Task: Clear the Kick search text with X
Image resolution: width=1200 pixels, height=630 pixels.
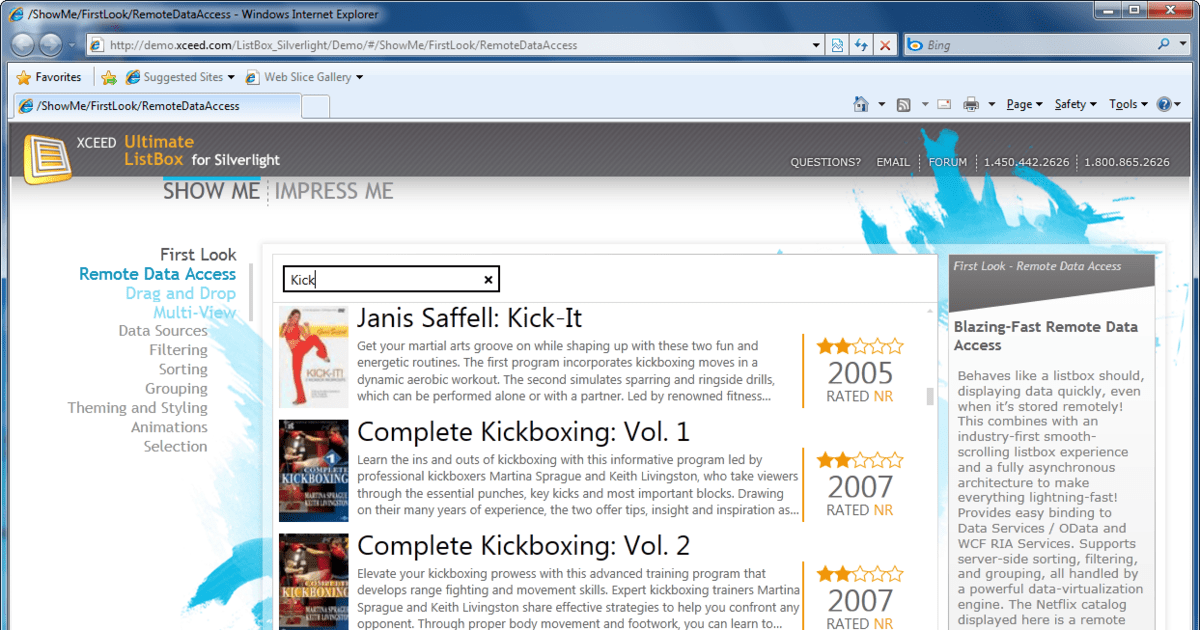Action: click(489, 280)
